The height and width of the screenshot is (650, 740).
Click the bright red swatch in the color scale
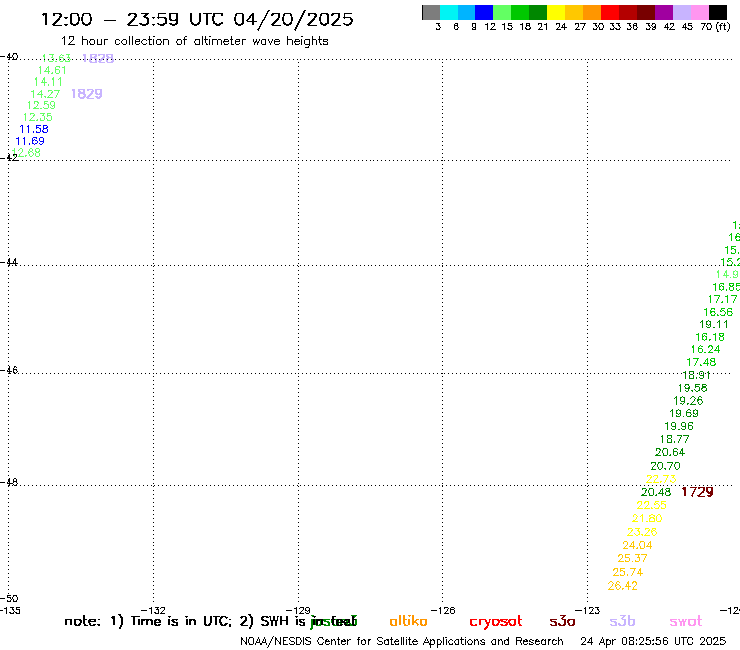point(610,12)
